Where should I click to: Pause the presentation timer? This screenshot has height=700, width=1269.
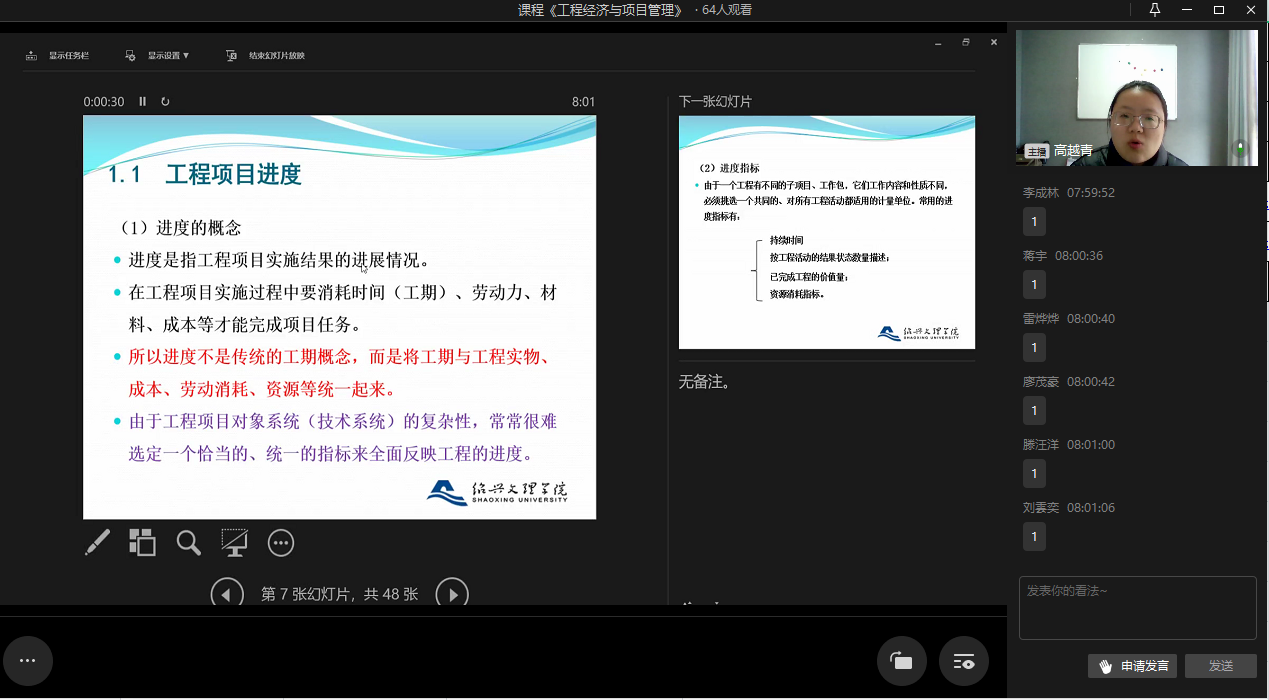pos(143,102)
